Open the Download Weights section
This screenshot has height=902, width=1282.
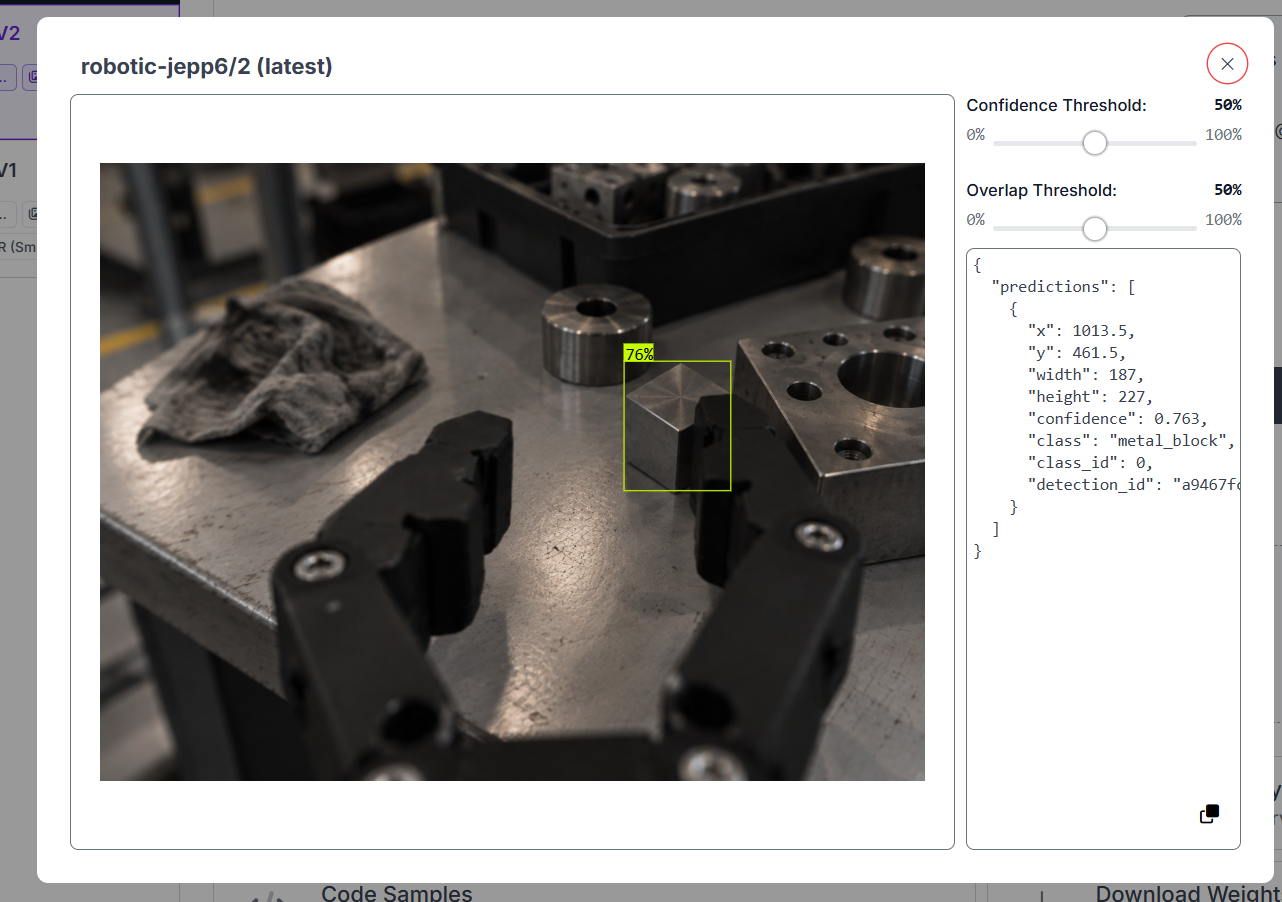pos(1188,893)
